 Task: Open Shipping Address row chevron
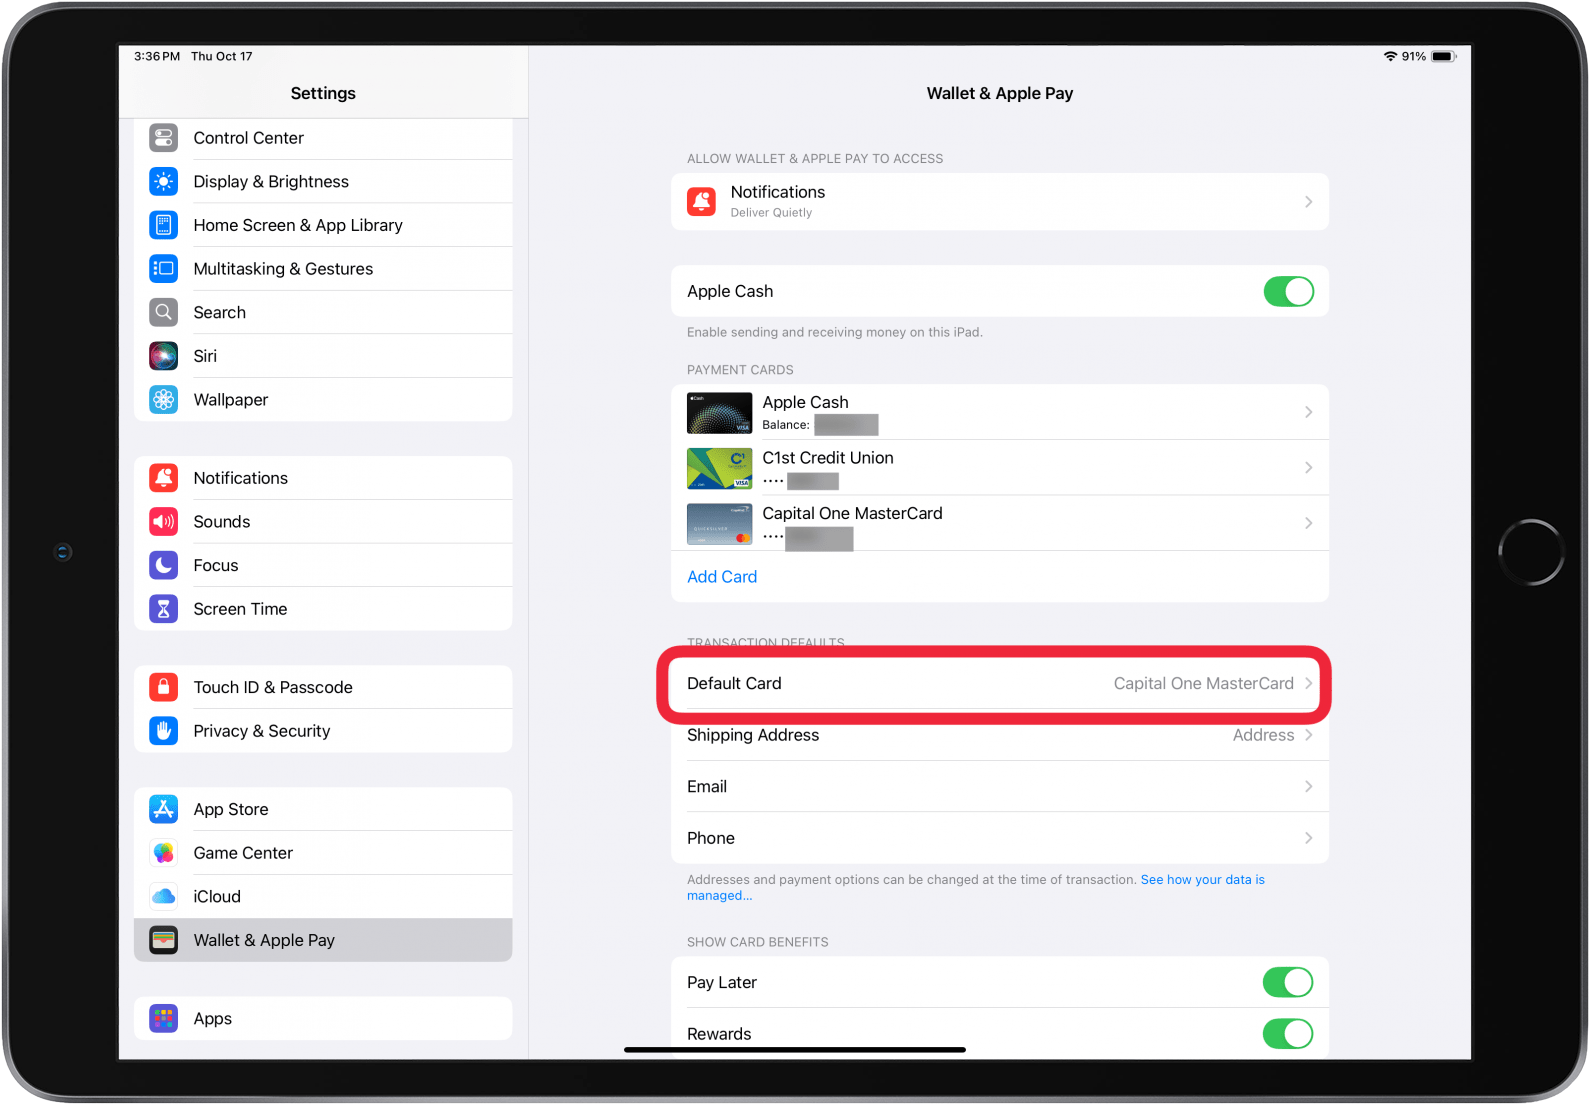(x=1308, y=736)
